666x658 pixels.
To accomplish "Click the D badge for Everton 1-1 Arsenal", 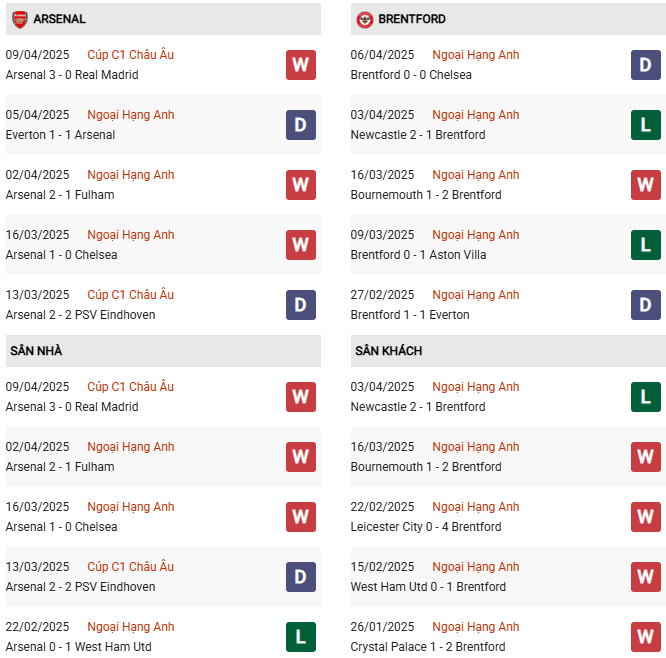I will click(x=300, y=125).
